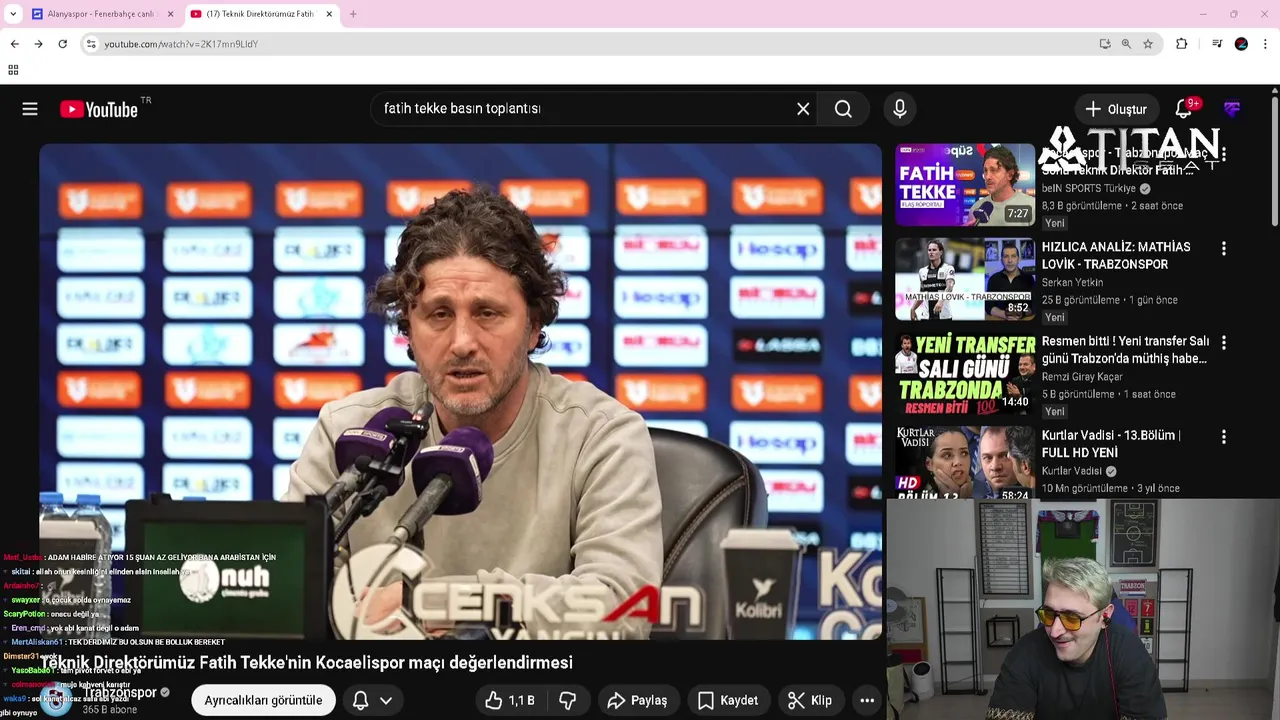Open the Trabzonspor channel avatar
1280x720 pixels.
point(57,700)
